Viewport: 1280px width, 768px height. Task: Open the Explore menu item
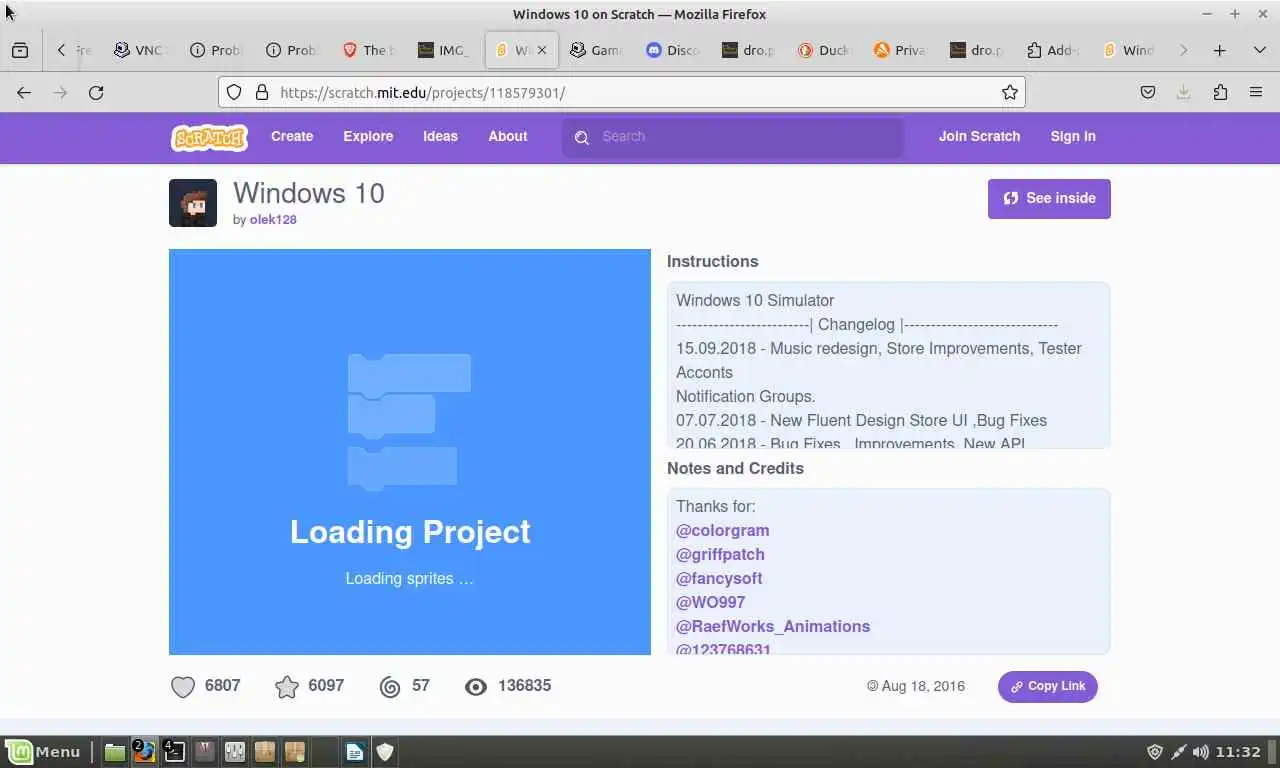[x=368, y=137]
